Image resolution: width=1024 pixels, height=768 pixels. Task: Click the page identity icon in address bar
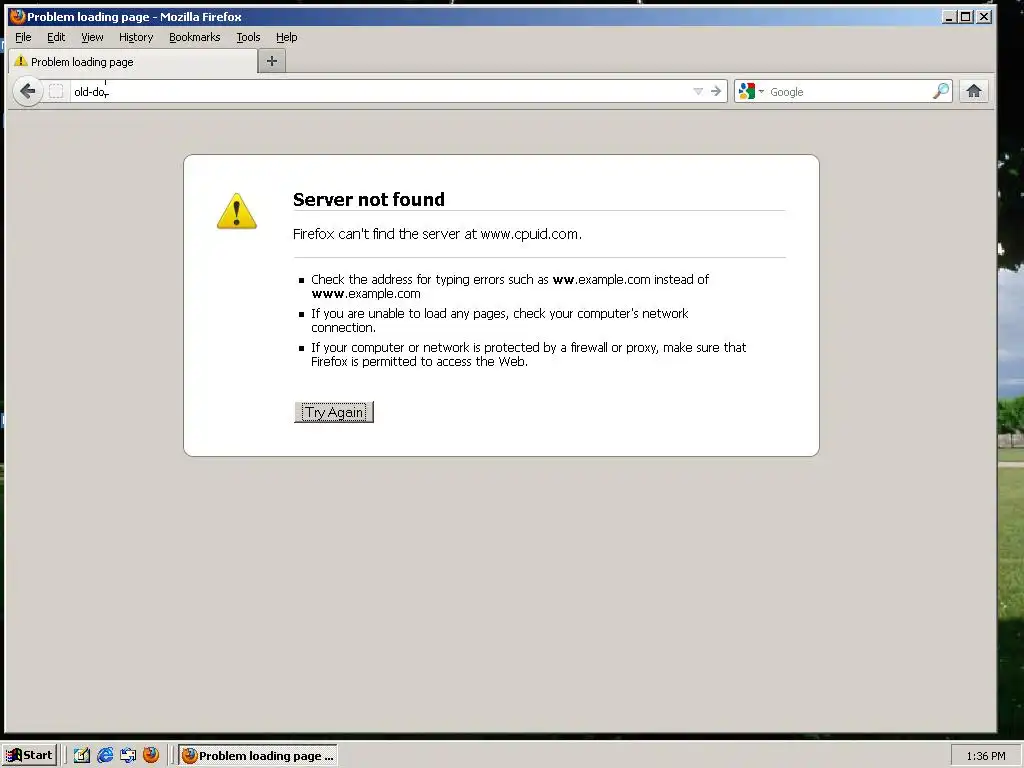[x=57, y=91]
